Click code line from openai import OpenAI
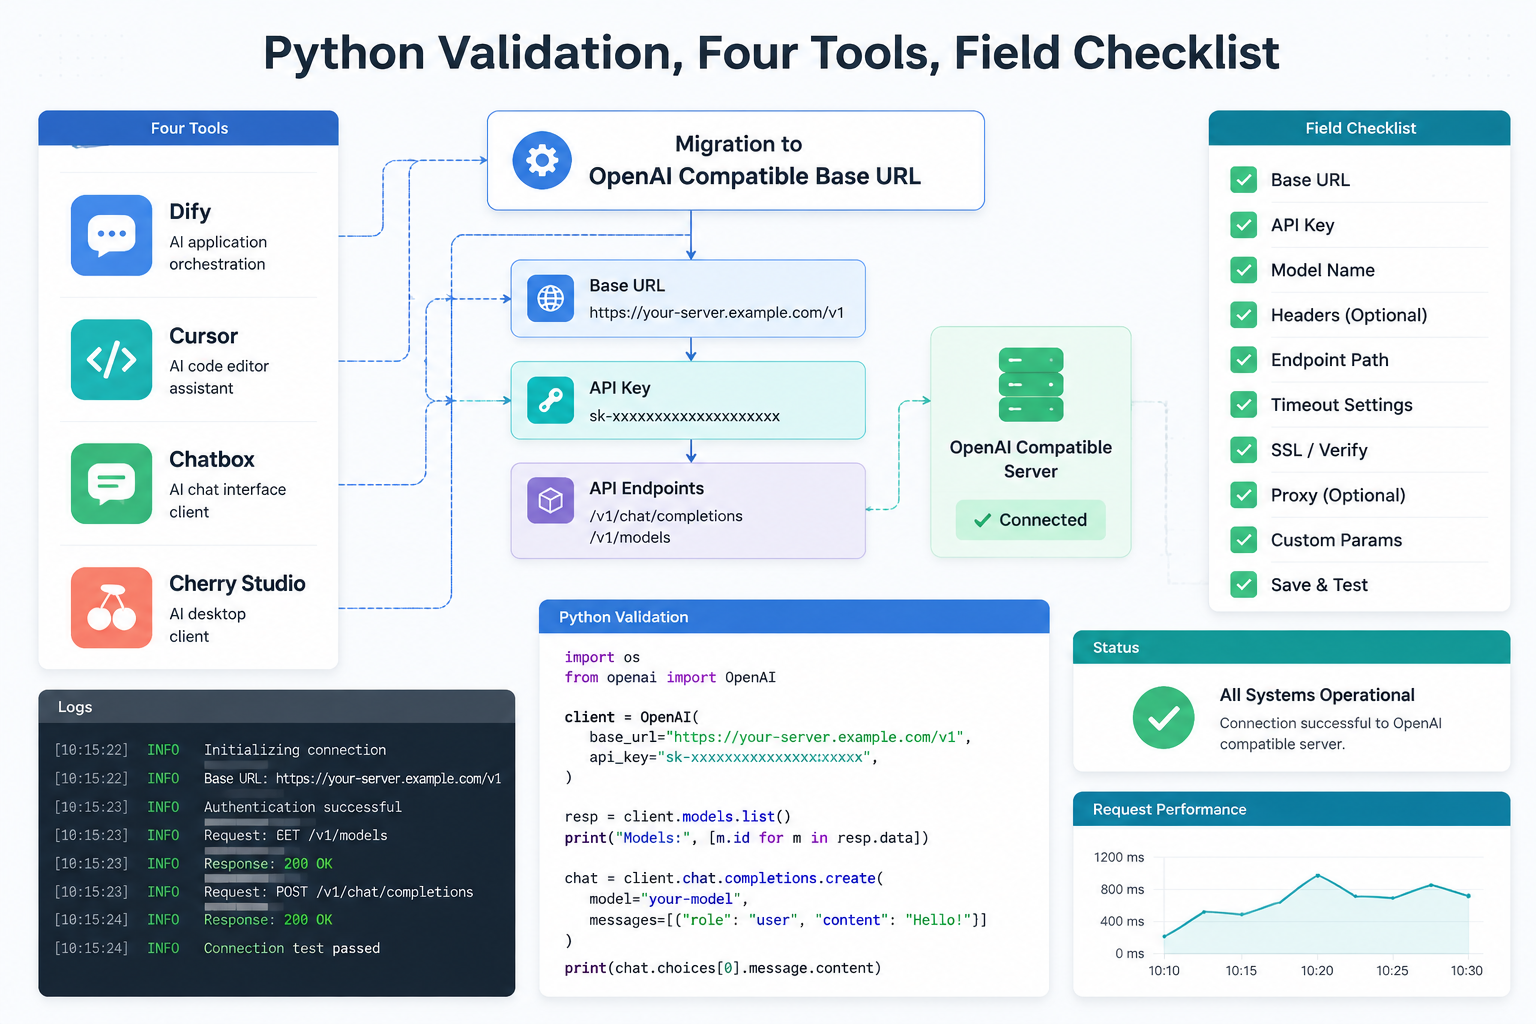 click(670, 677)
